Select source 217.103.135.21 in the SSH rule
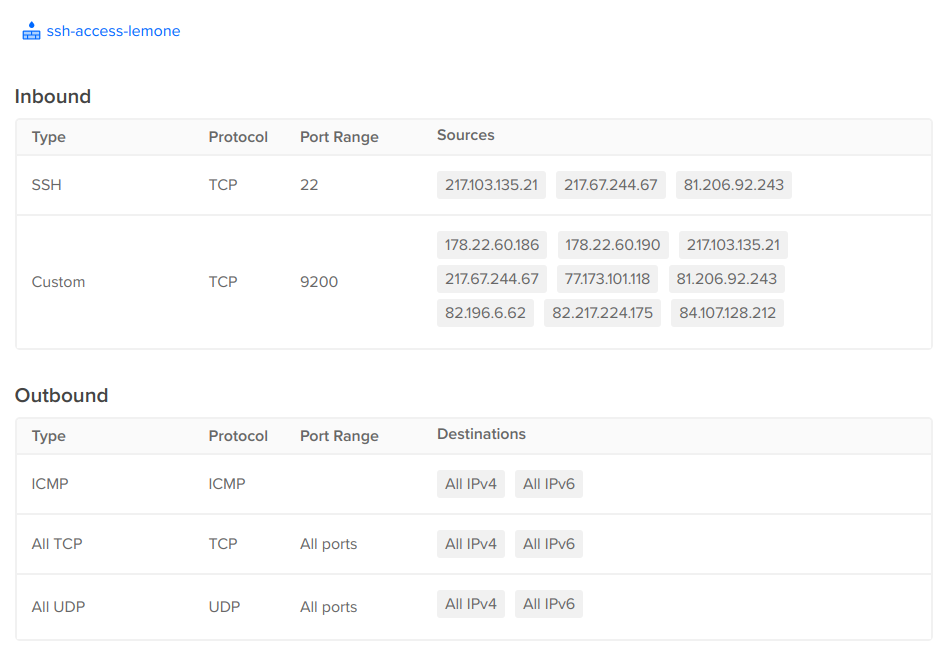 (491, 184)
